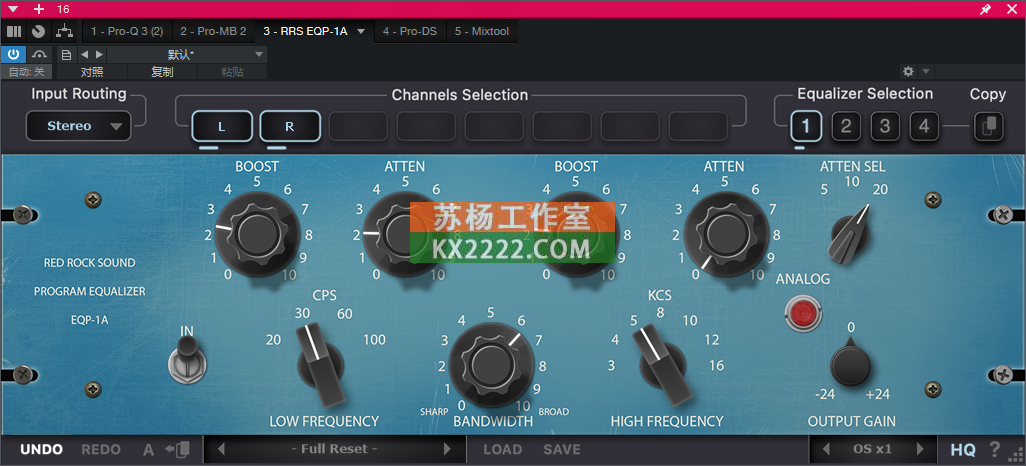The width and height of the screenshot is (1026, 466).
Task: Click the 复制 copy button
Action: point(162,72)
